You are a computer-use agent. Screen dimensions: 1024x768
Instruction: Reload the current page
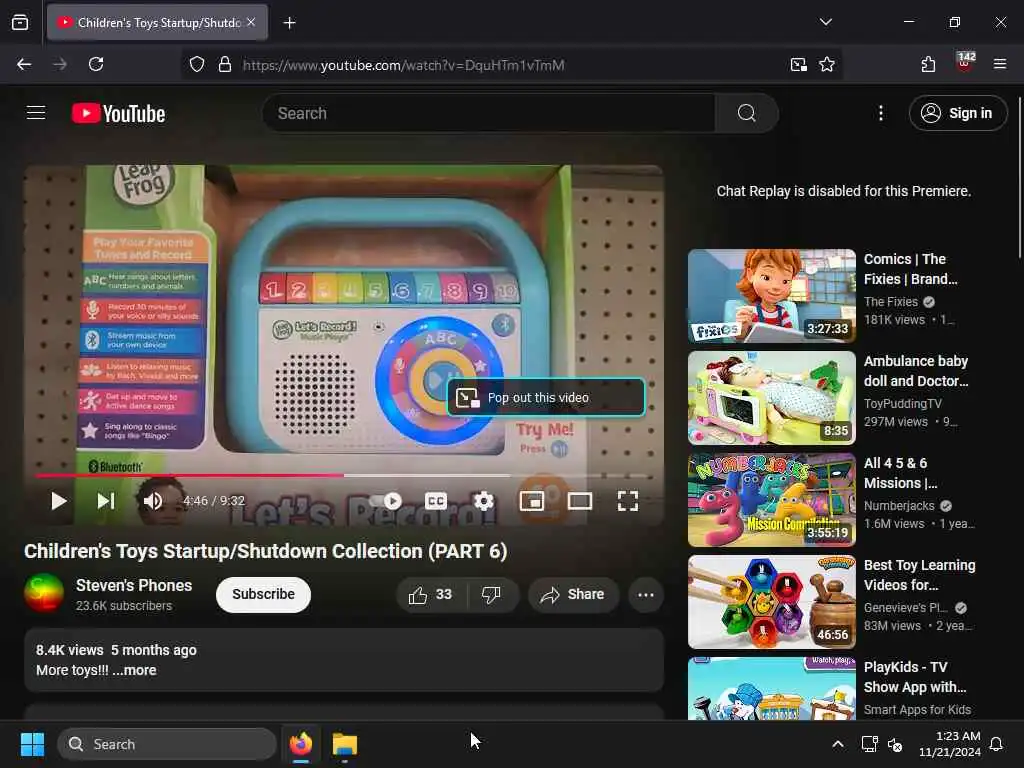pos(96,64)
